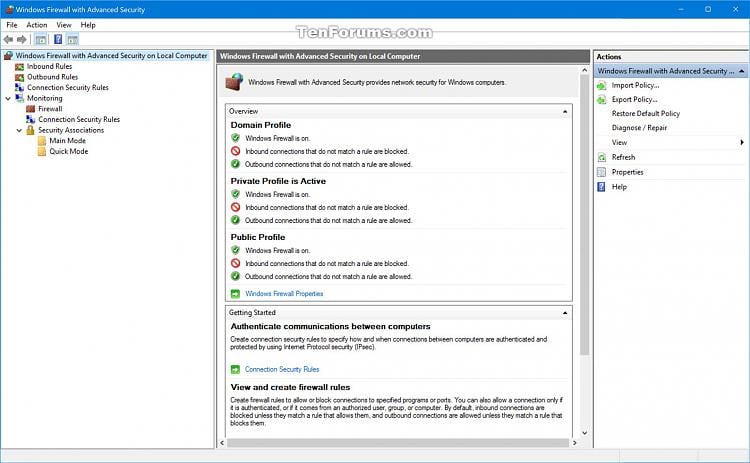Collapse the Getting Started section
The height and width of the screenshot is (463, 750).
(565, 313)
